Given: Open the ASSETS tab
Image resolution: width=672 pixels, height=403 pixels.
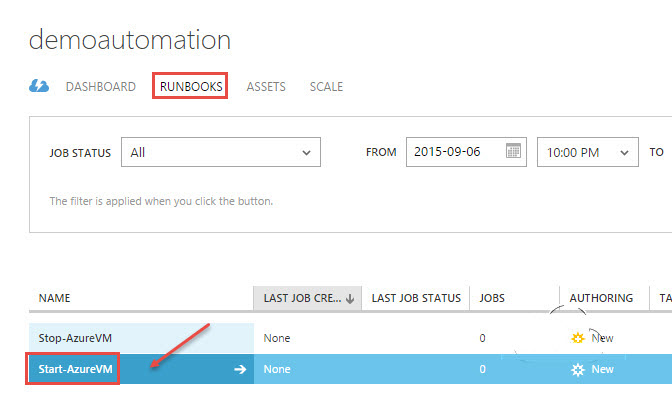Looking at the screenshot, I should tap(266, 87).
